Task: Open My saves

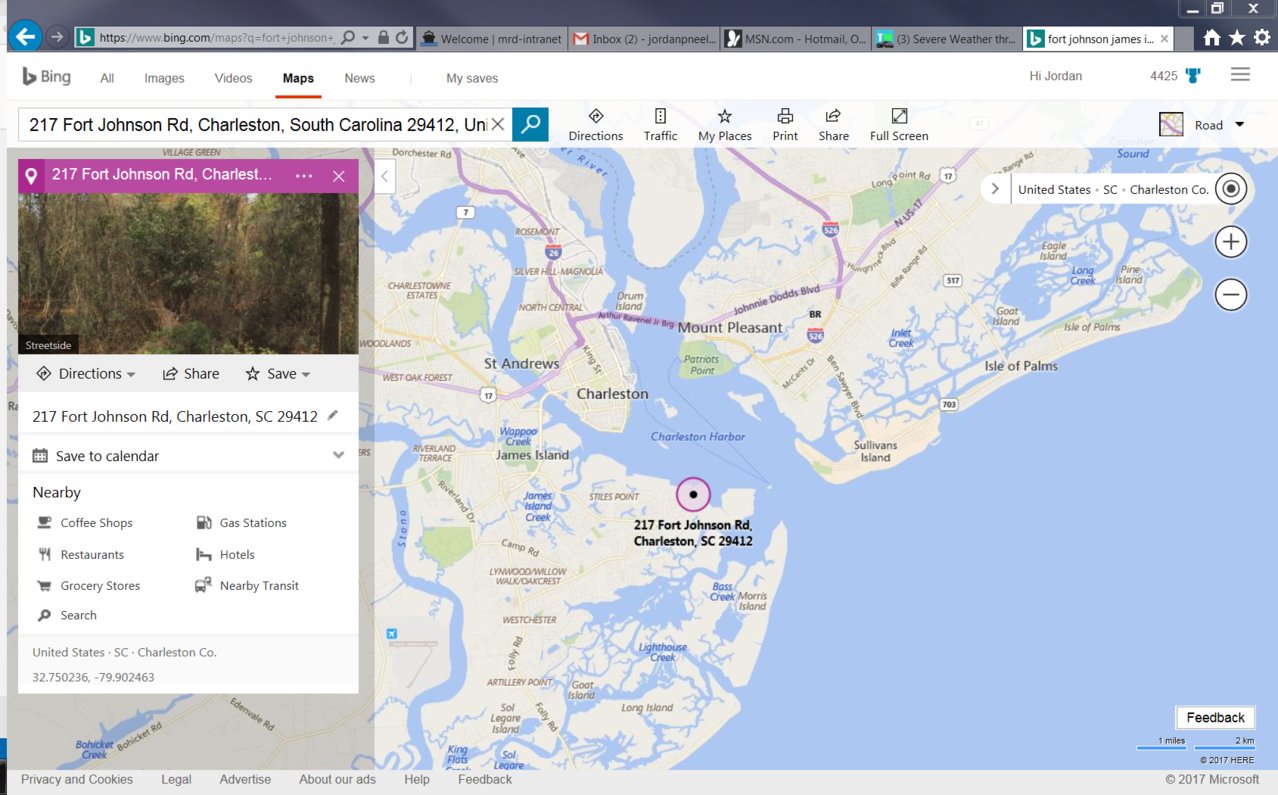Action: pyautogui.click(x=472, y=78)
